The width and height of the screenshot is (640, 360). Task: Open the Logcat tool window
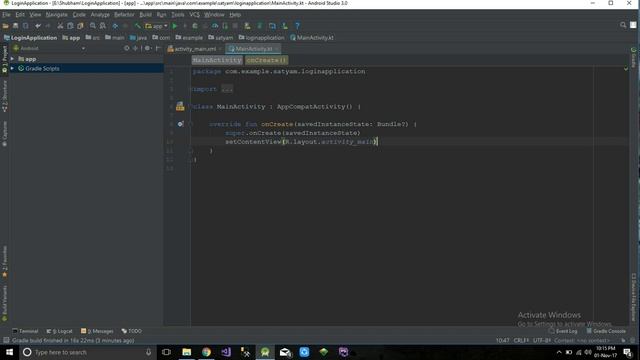point(60,331)
